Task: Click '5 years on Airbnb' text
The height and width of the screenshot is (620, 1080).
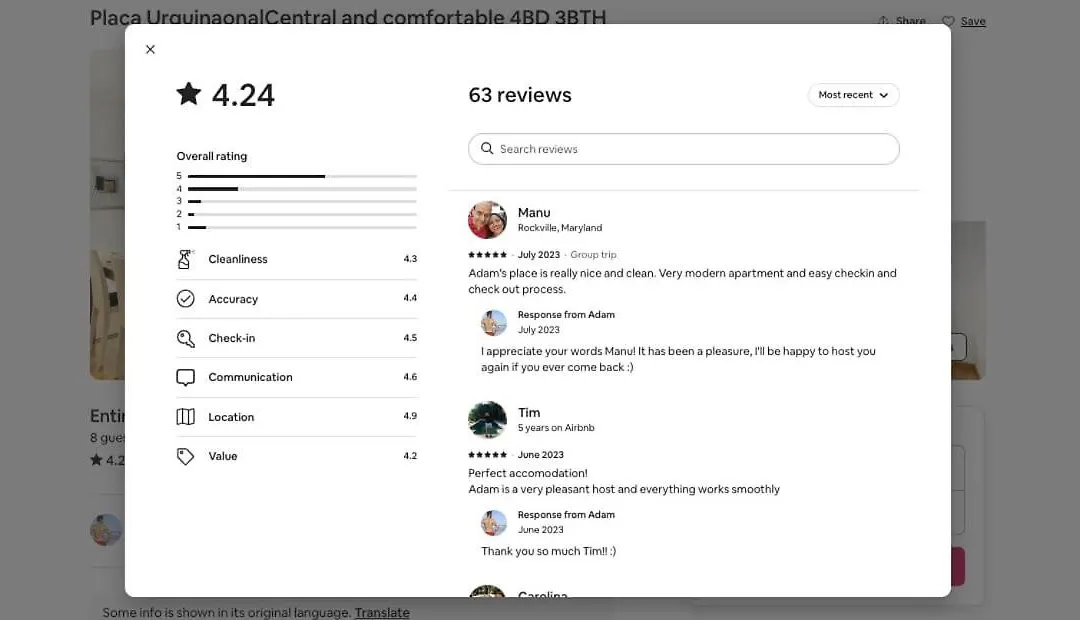Action: pyautogui.click(x=556, y=428)
